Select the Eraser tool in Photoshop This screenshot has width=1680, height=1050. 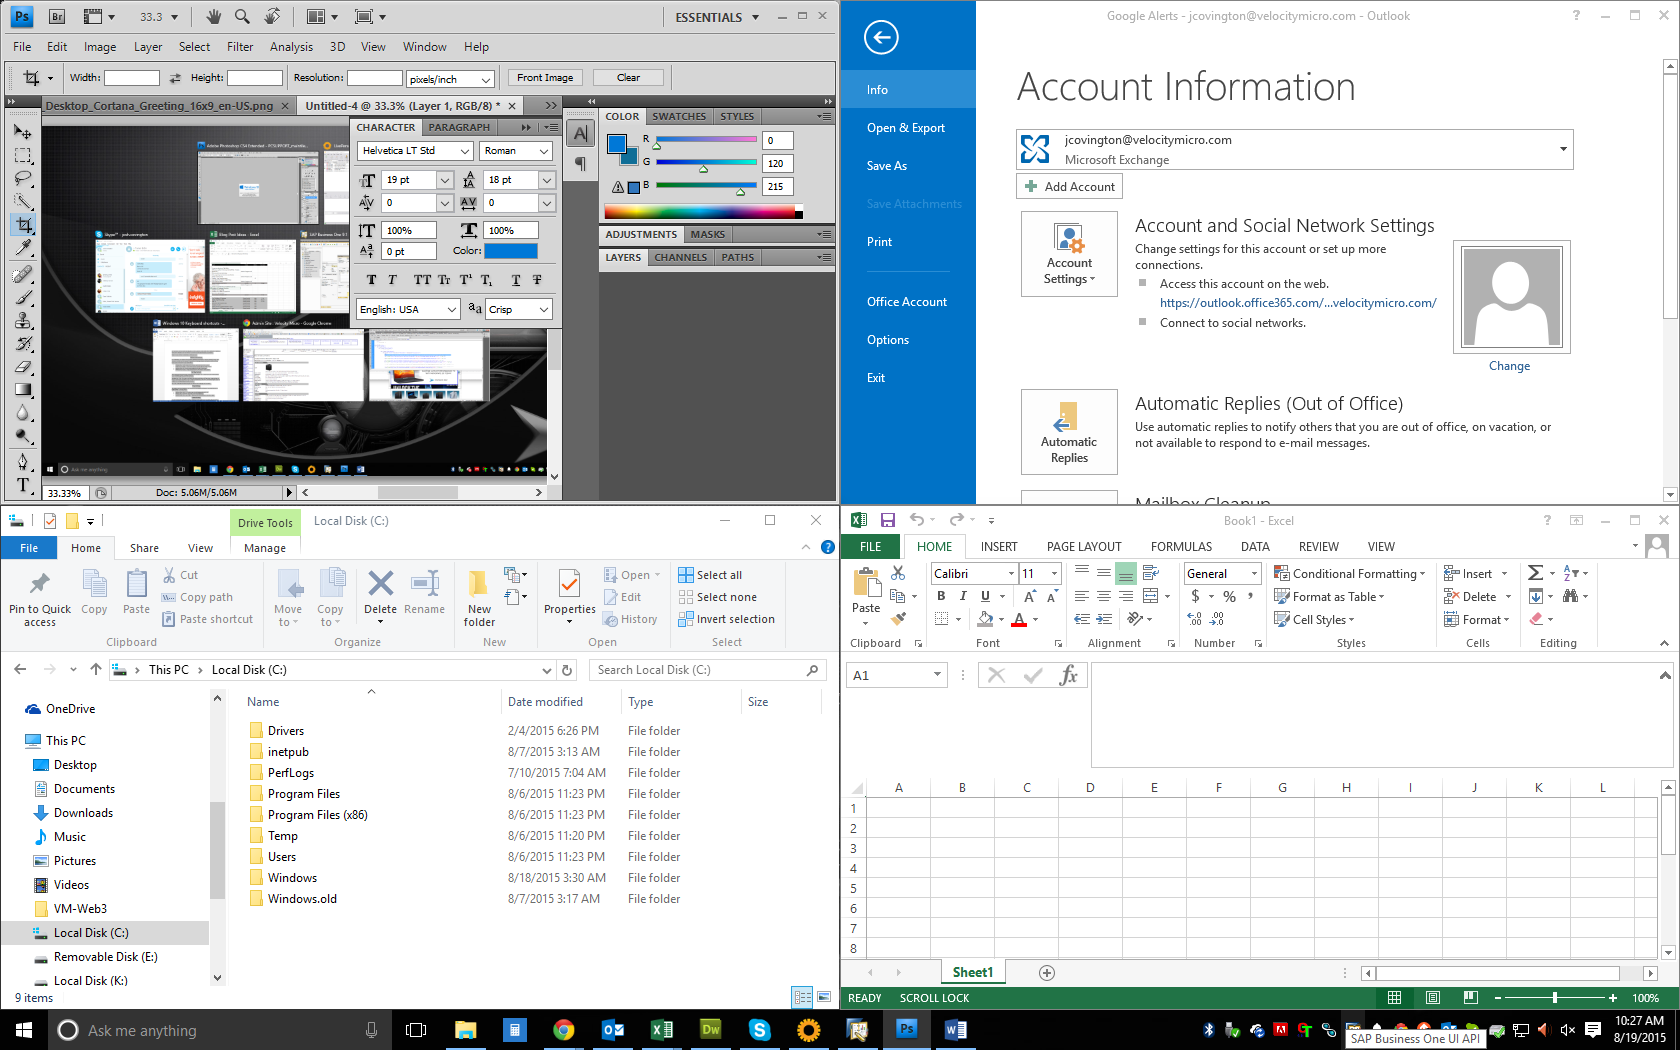23,367
